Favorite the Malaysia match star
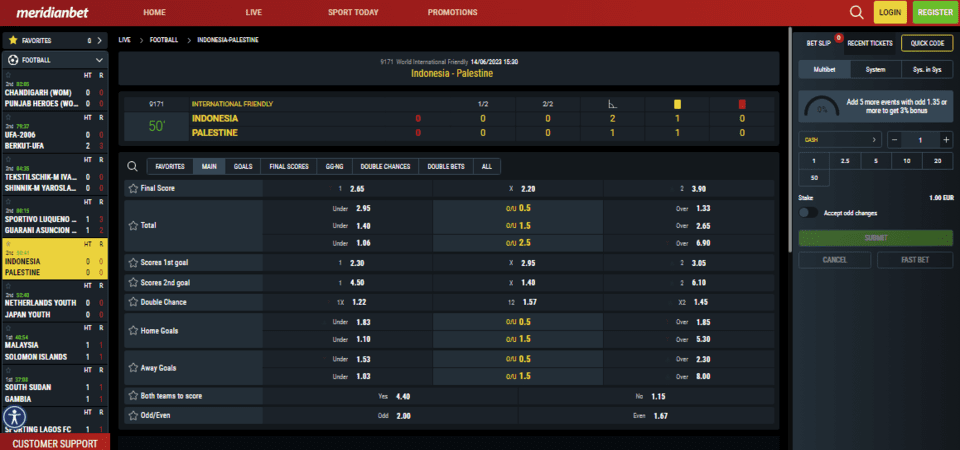 [9, 328]
